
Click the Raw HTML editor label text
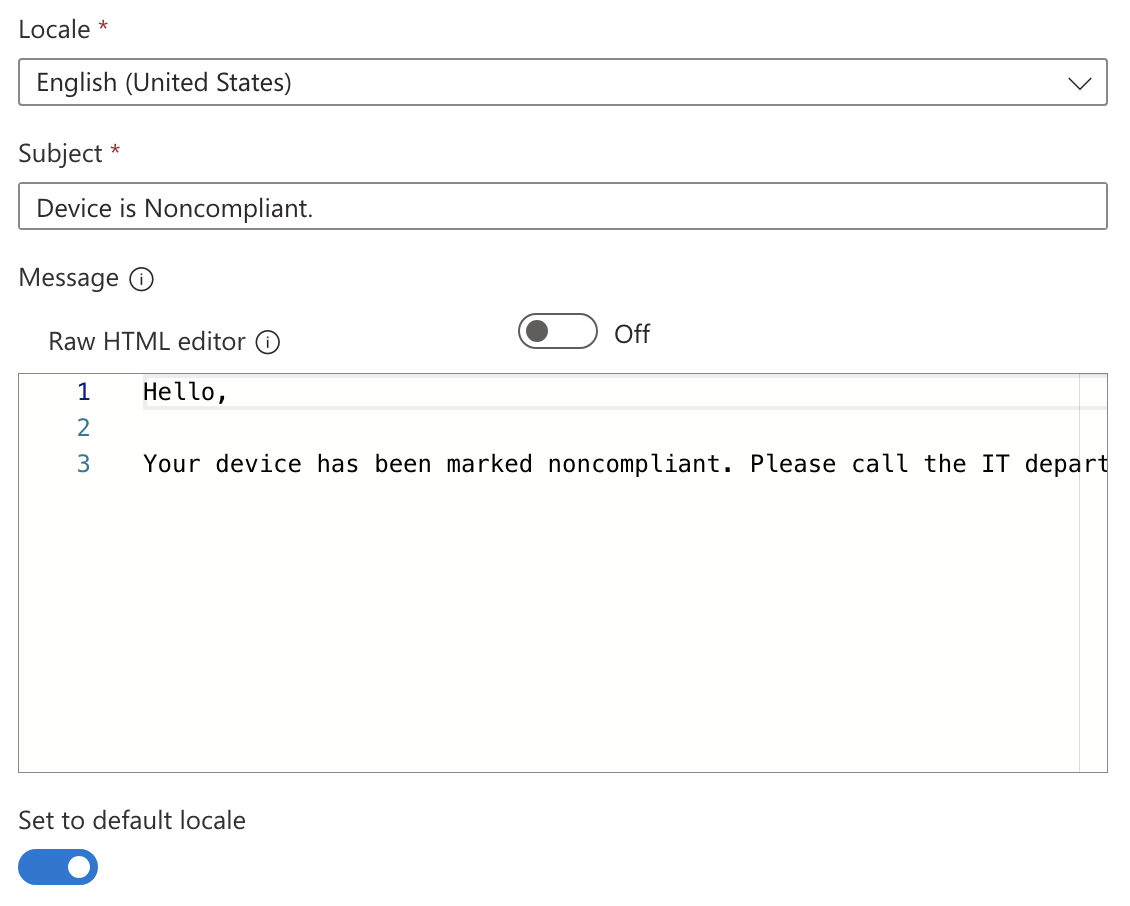[x=146, y=341]
